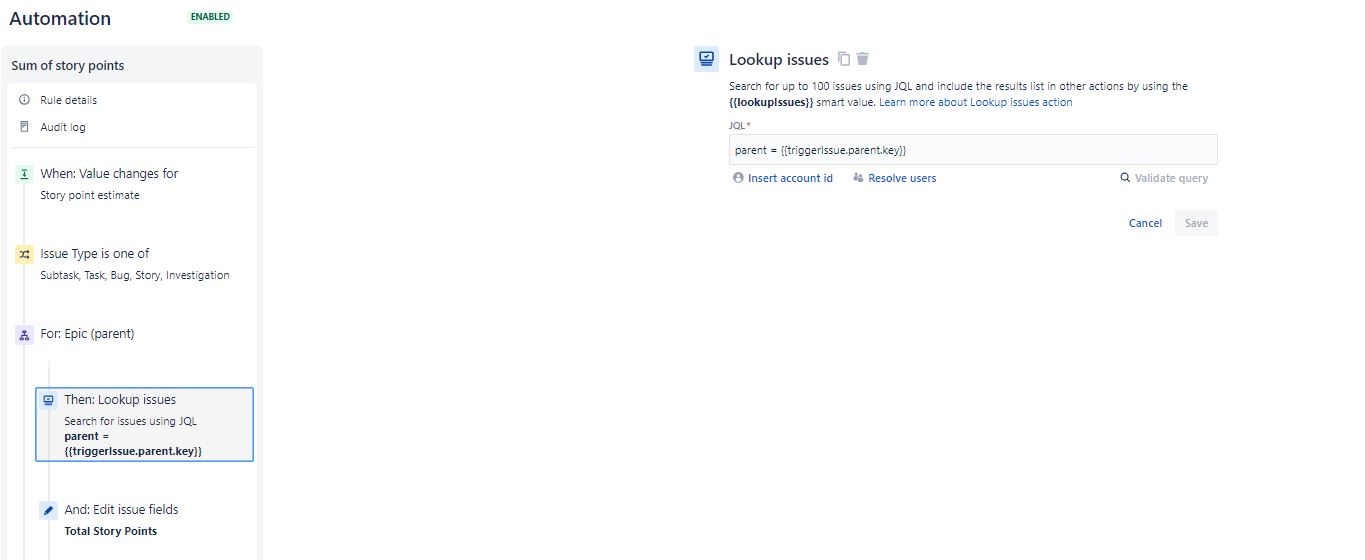1365x560 pixels.
Task: Select the 'Then: Lookup issues' step
Action: [144, 424]
